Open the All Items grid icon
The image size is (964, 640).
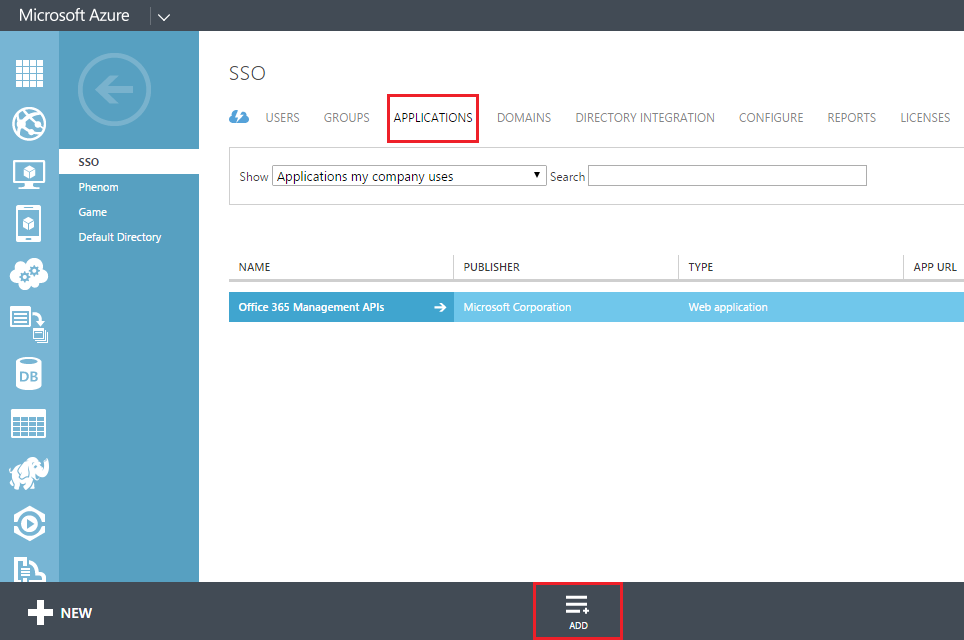(29, 74)
